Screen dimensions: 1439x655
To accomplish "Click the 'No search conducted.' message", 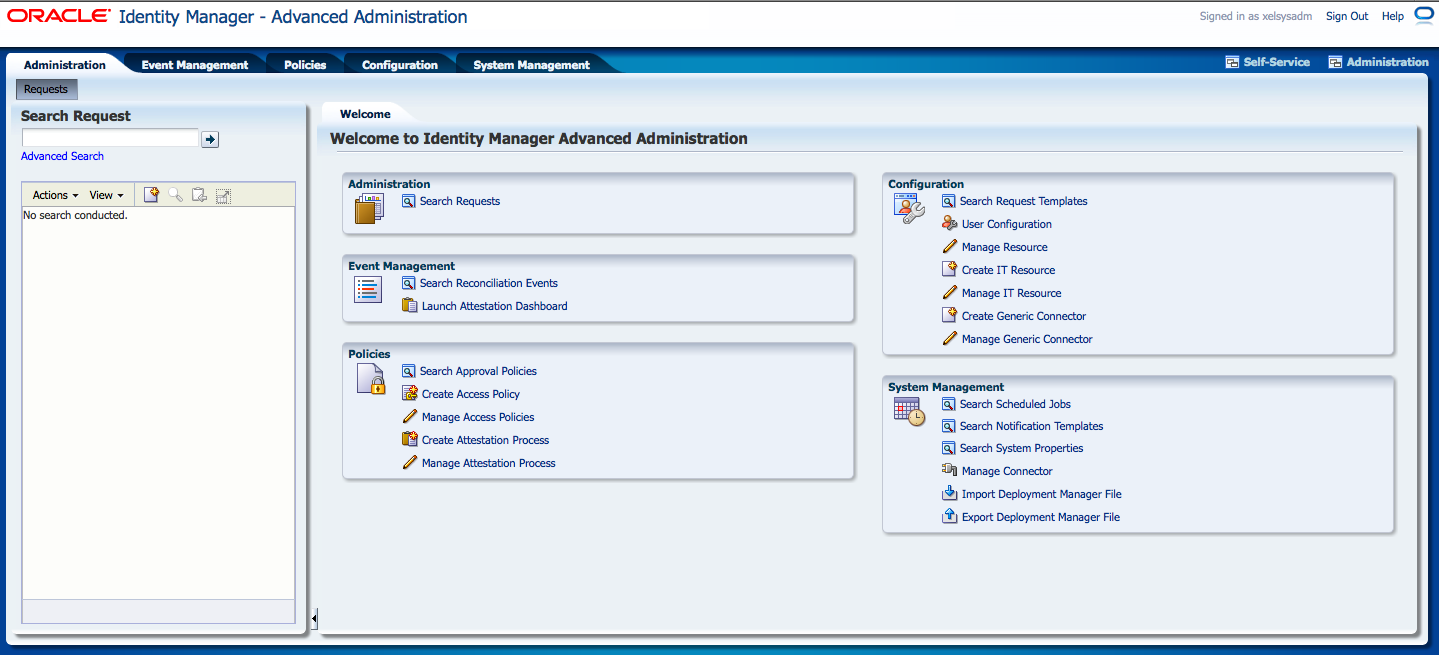I will [x=75, y=215].
